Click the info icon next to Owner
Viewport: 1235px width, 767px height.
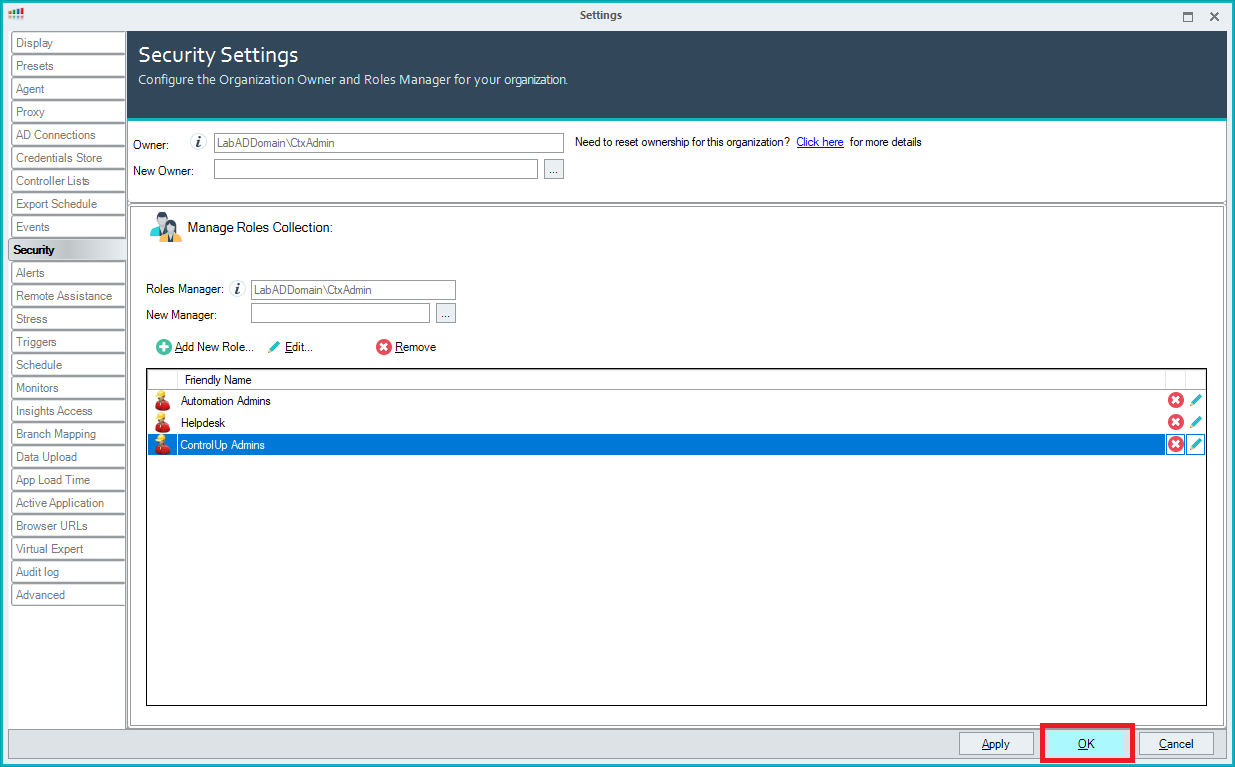[x=198, y=143]
